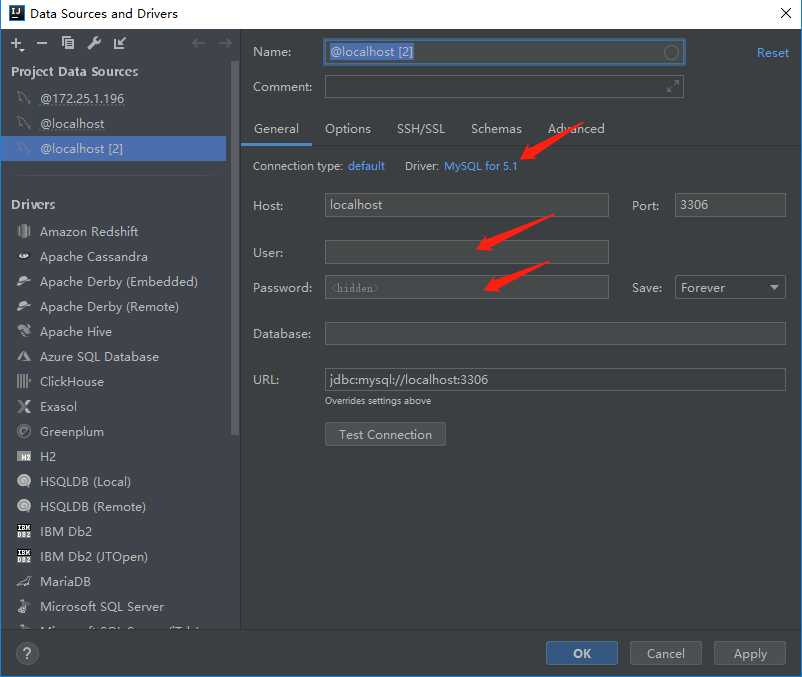Confirm with the OK button

click(582, 653)
